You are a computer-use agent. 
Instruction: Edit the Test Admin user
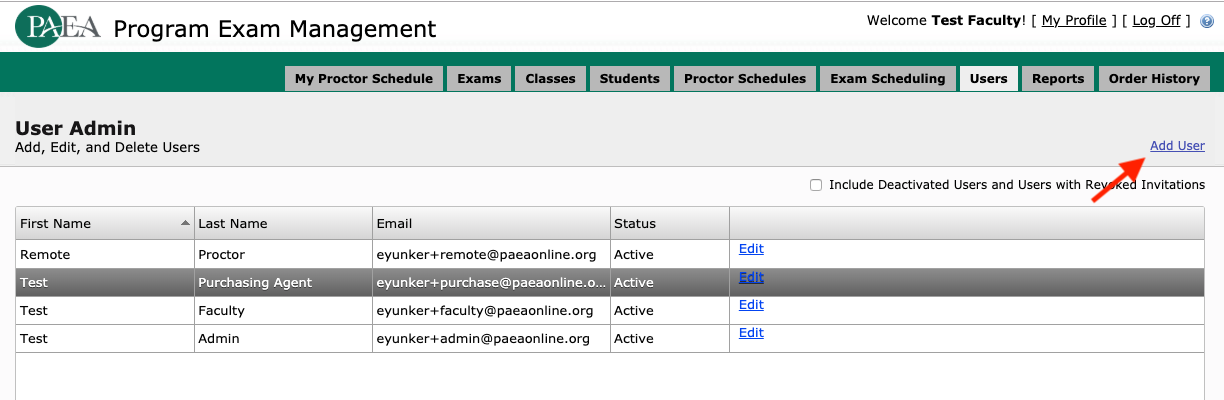pyautogui.click(x=751, y=333)
